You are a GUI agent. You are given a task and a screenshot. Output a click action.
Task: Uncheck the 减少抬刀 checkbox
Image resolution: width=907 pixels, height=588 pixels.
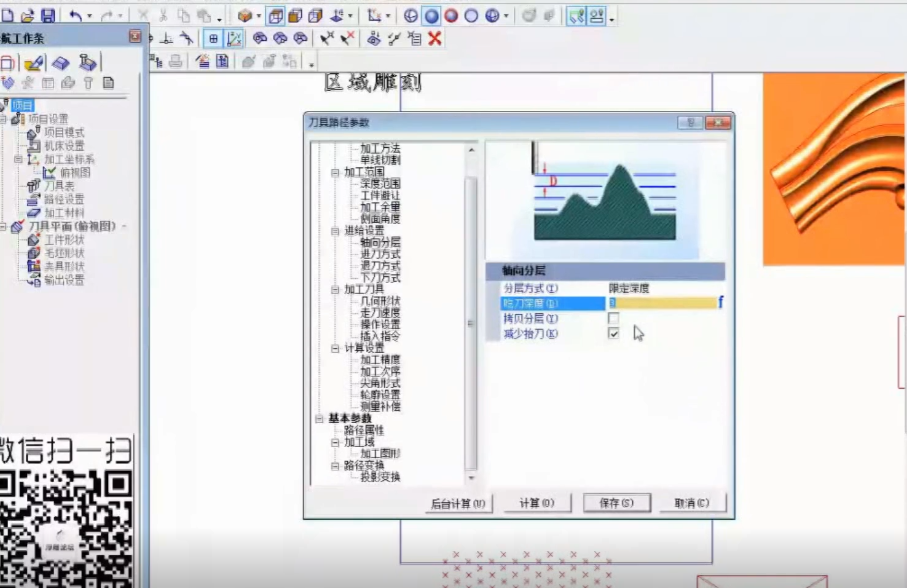pos(613,333)
